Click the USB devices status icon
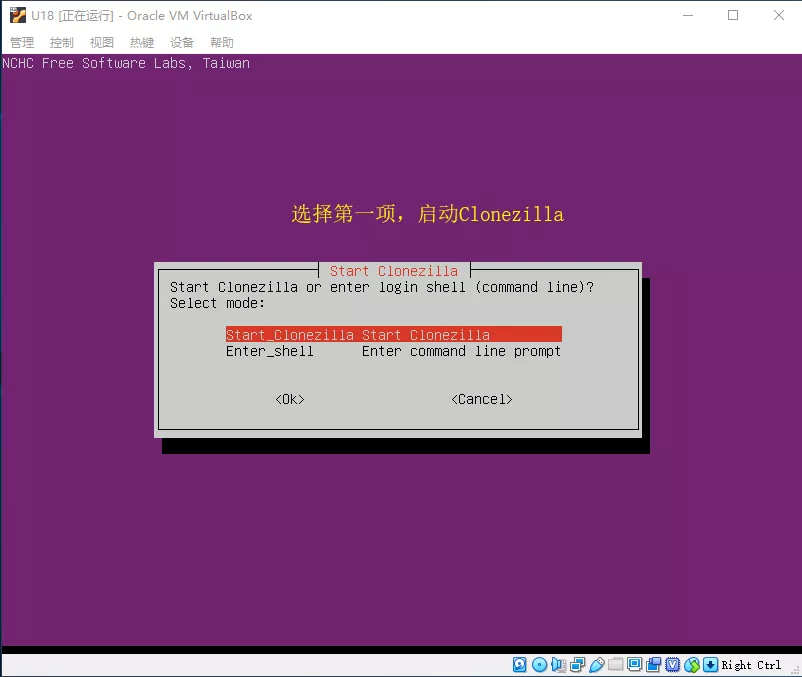 tap(596, 664)
